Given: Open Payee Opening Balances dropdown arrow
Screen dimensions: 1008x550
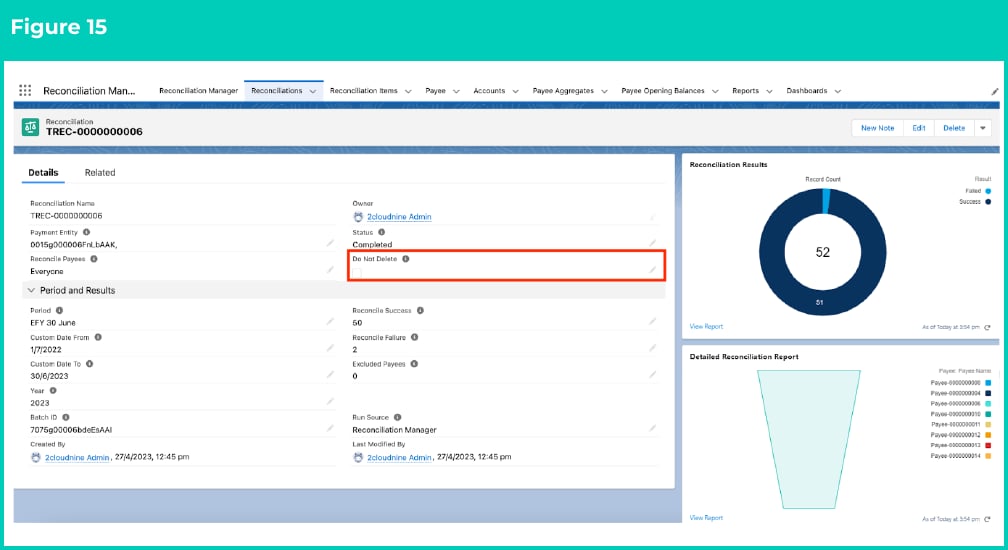Looking at the screenshot, I should (x=715, y=91).
